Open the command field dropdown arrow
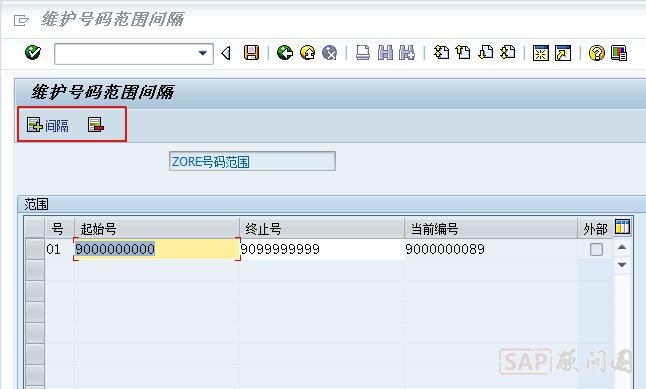 [203, 53]
